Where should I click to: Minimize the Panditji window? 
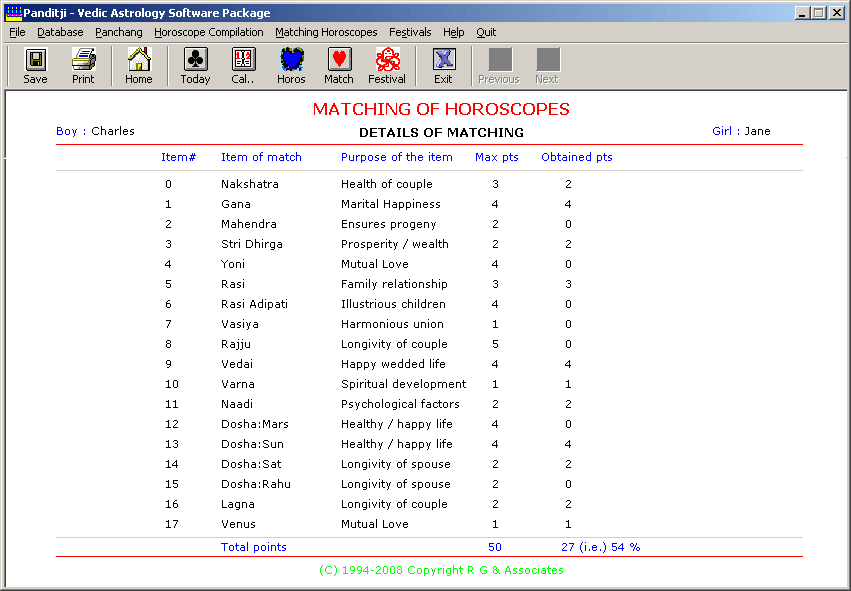pyautogui.click(x=802, y=12)
